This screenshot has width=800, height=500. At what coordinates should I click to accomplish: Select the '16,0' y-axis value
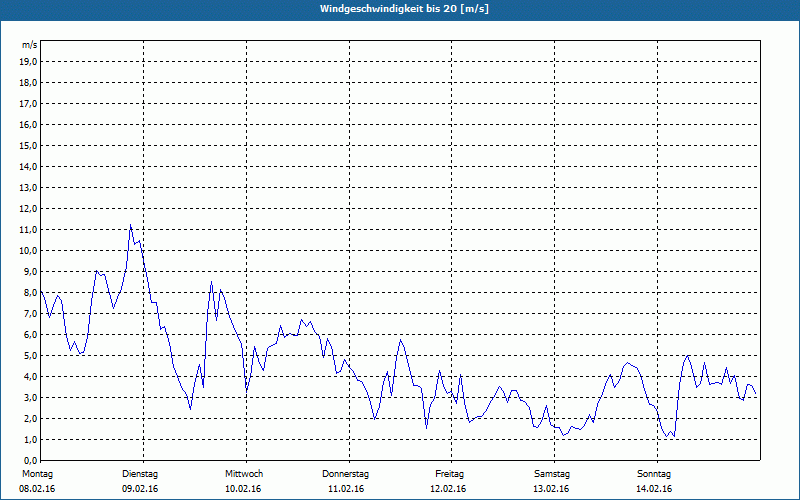pyautogui.click(x=28, y=124)
